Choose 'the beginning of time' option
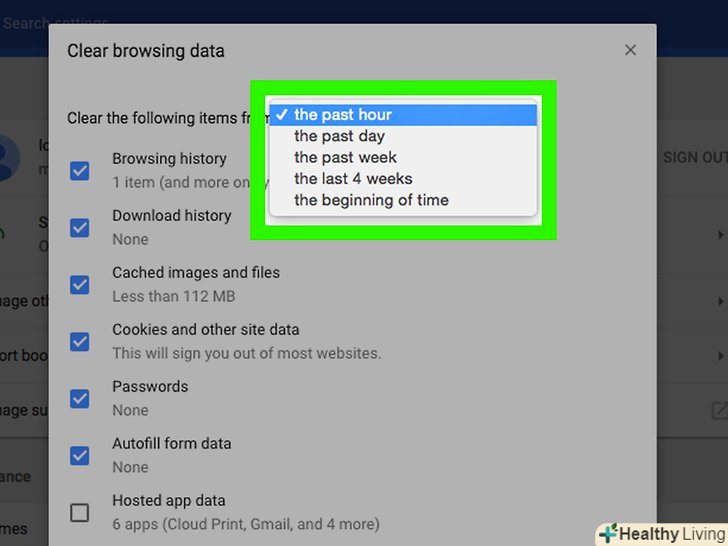 click(371, 200)
